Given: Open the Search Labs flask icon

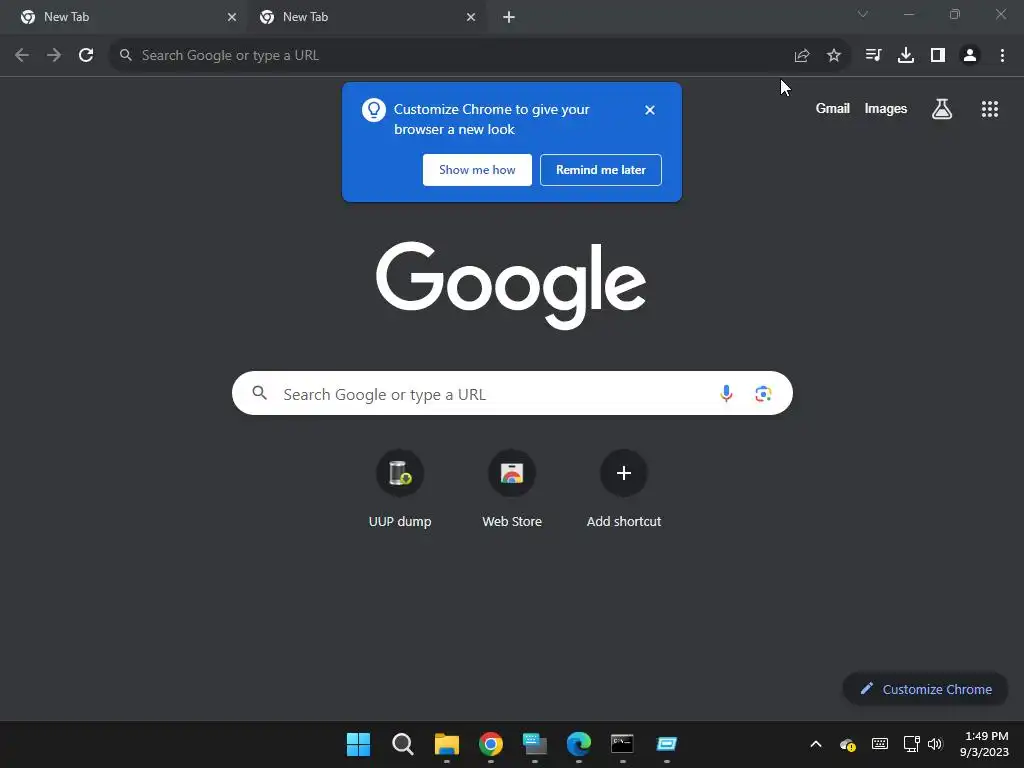Looking at the screenshot, I should pos(942,109).
